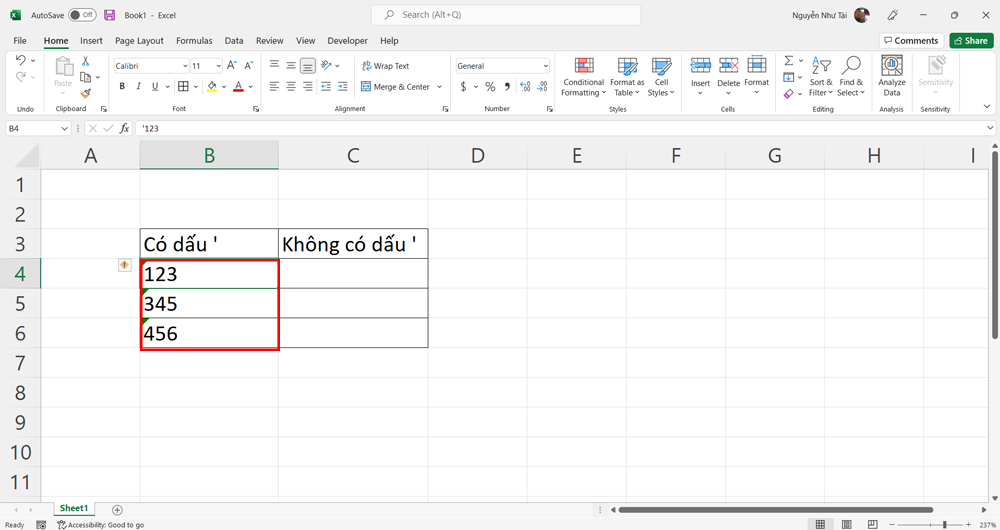Click the AutoSum sigma icon
The height and width of the screenshot is (530, 1000).
point(789,61)
